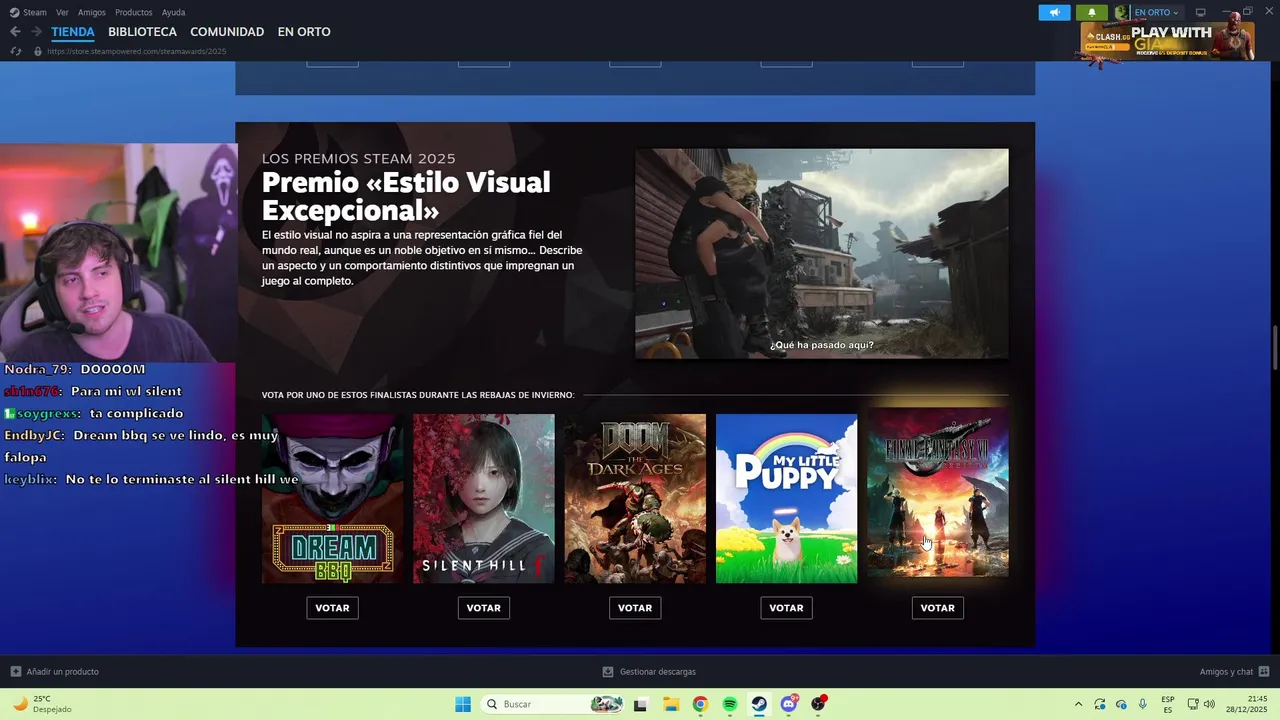Click the store URL address bar
The width and height of the screenshot is (1280, 720).
(x=136, y=51)
